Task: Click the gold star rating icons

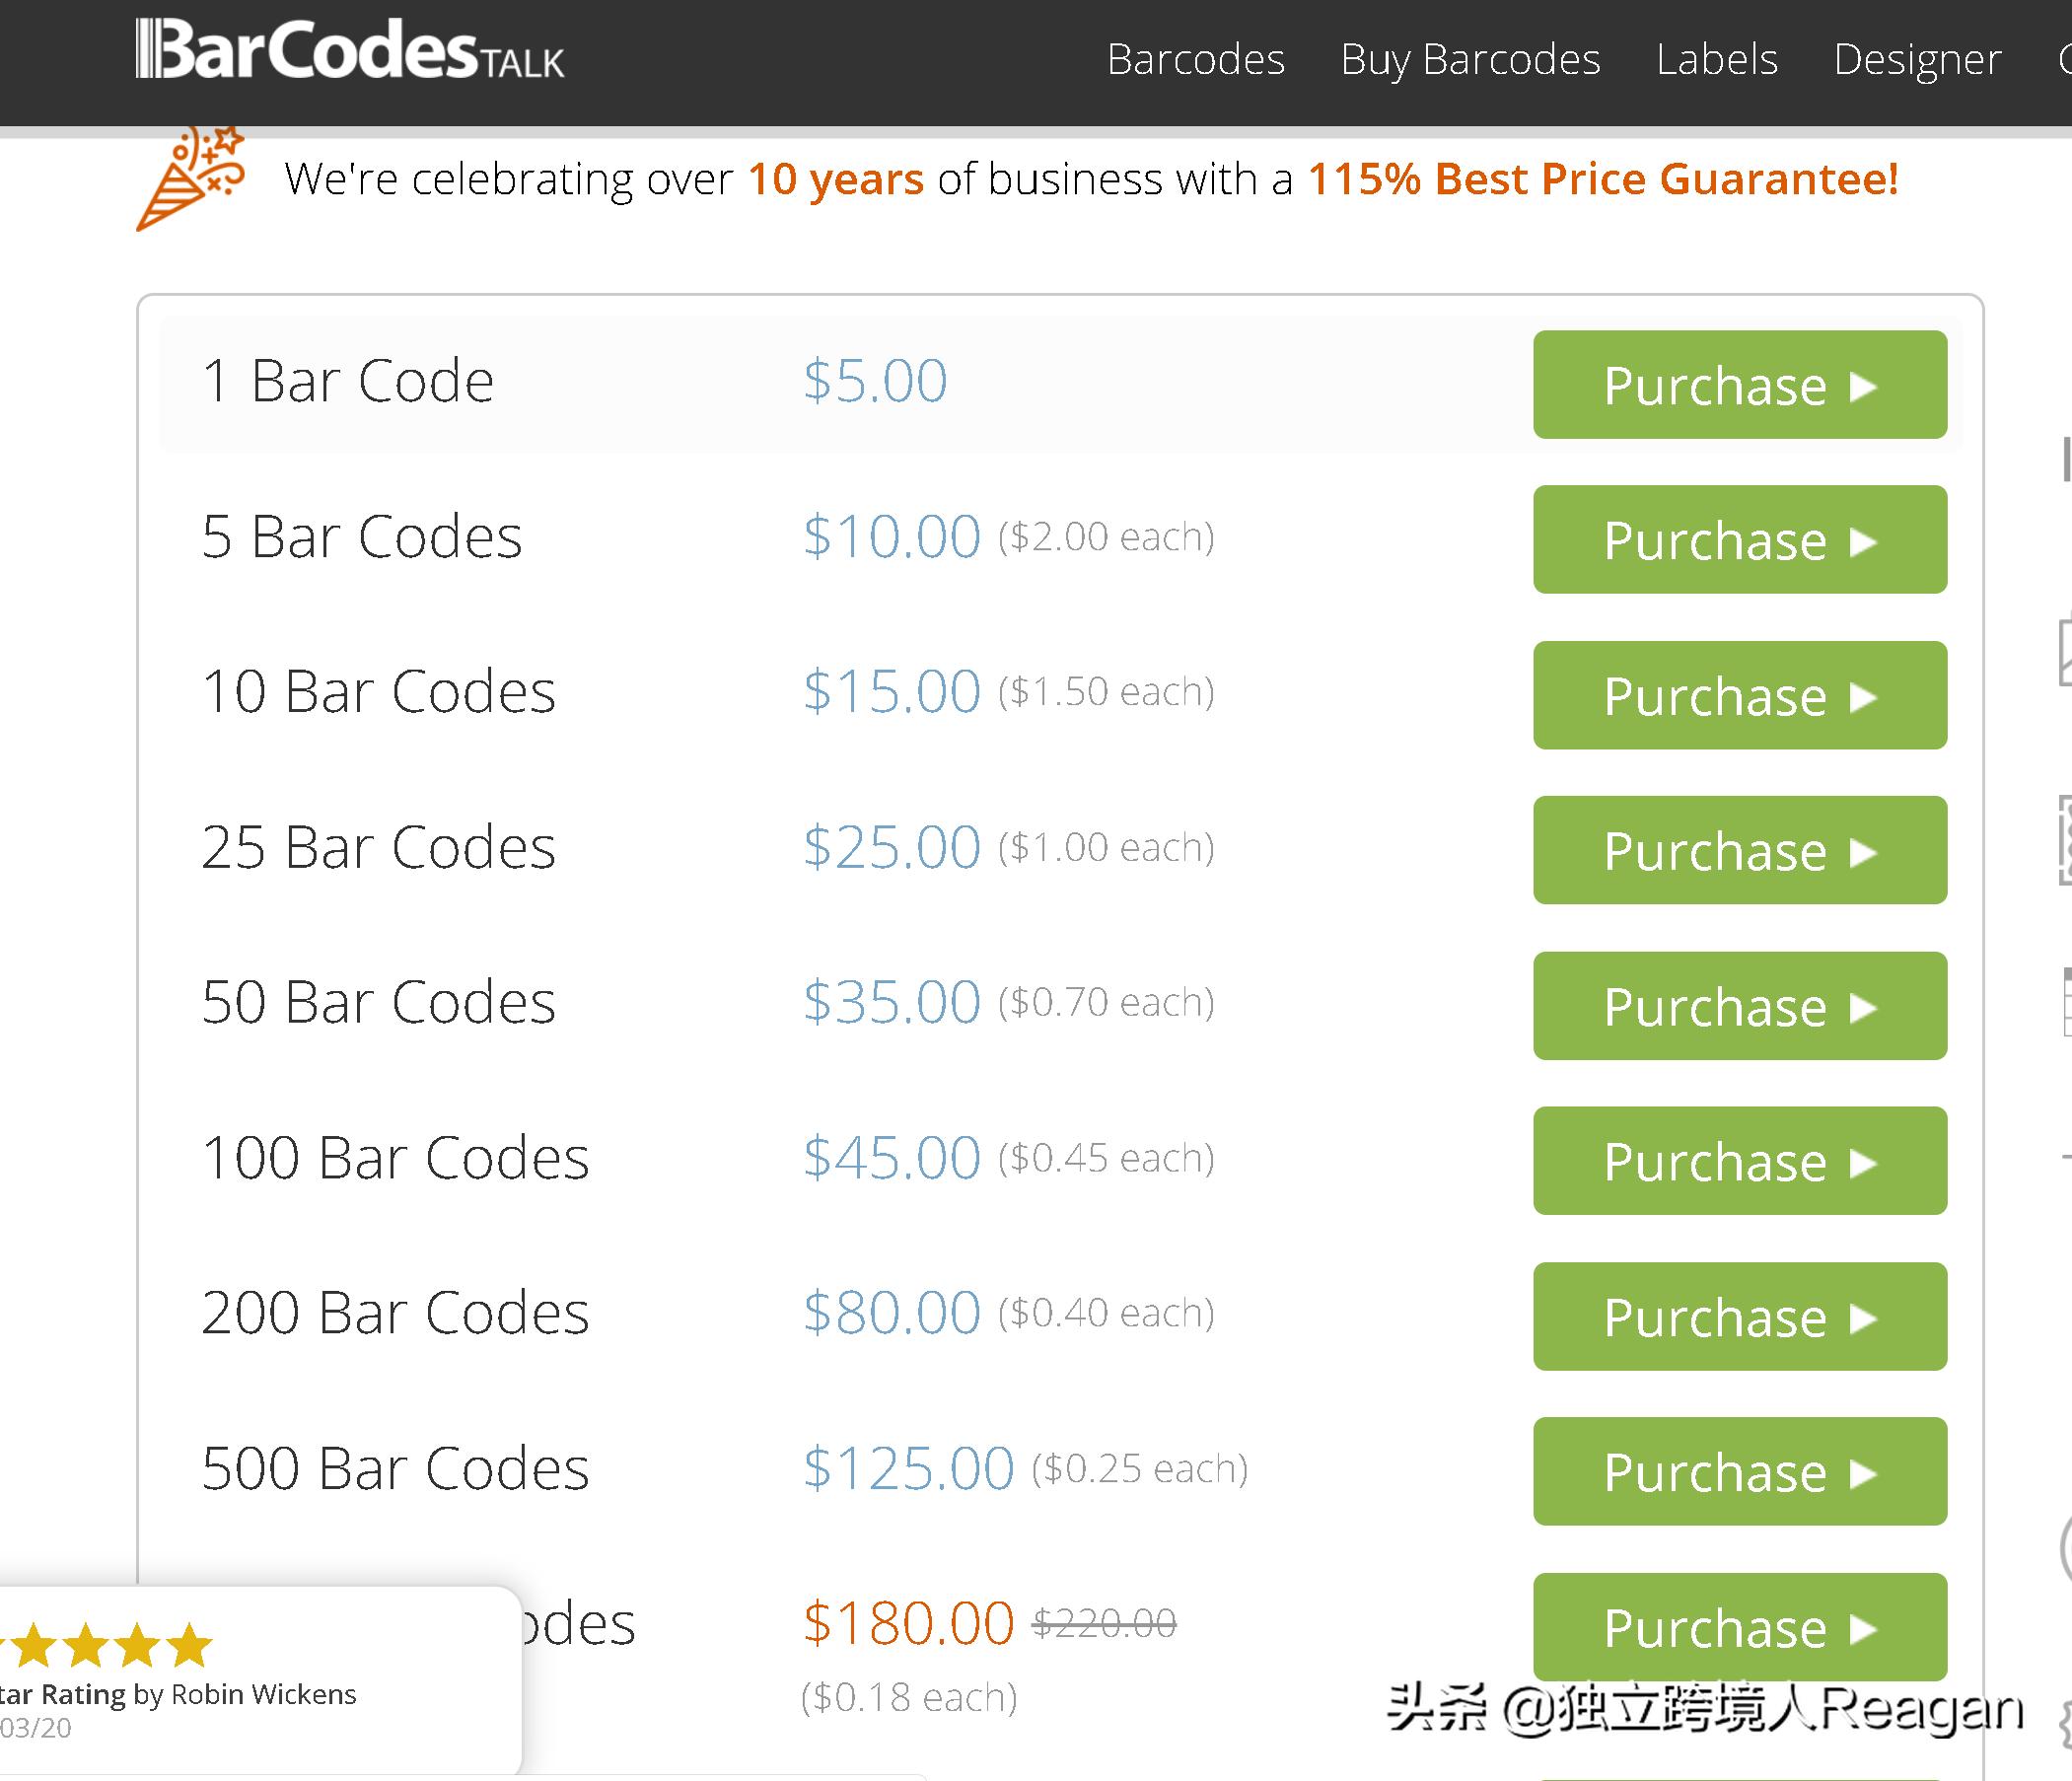Action: (x=108, y=1645)
